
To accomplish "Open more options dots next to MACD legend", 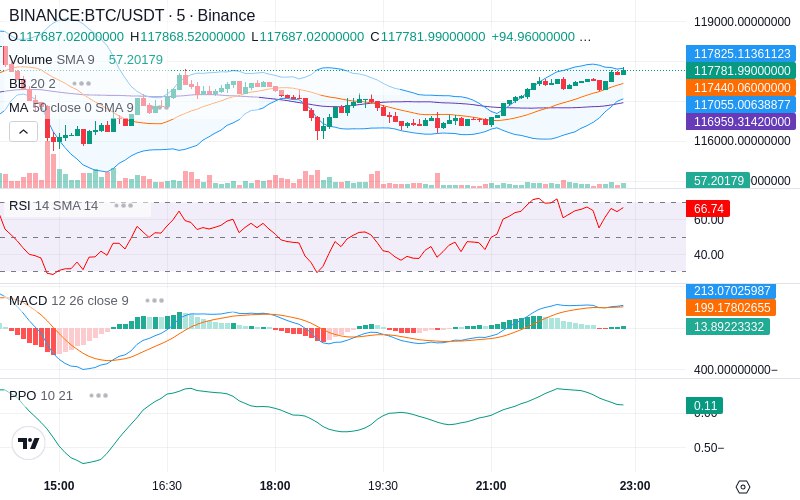I will tap(155, 301).
